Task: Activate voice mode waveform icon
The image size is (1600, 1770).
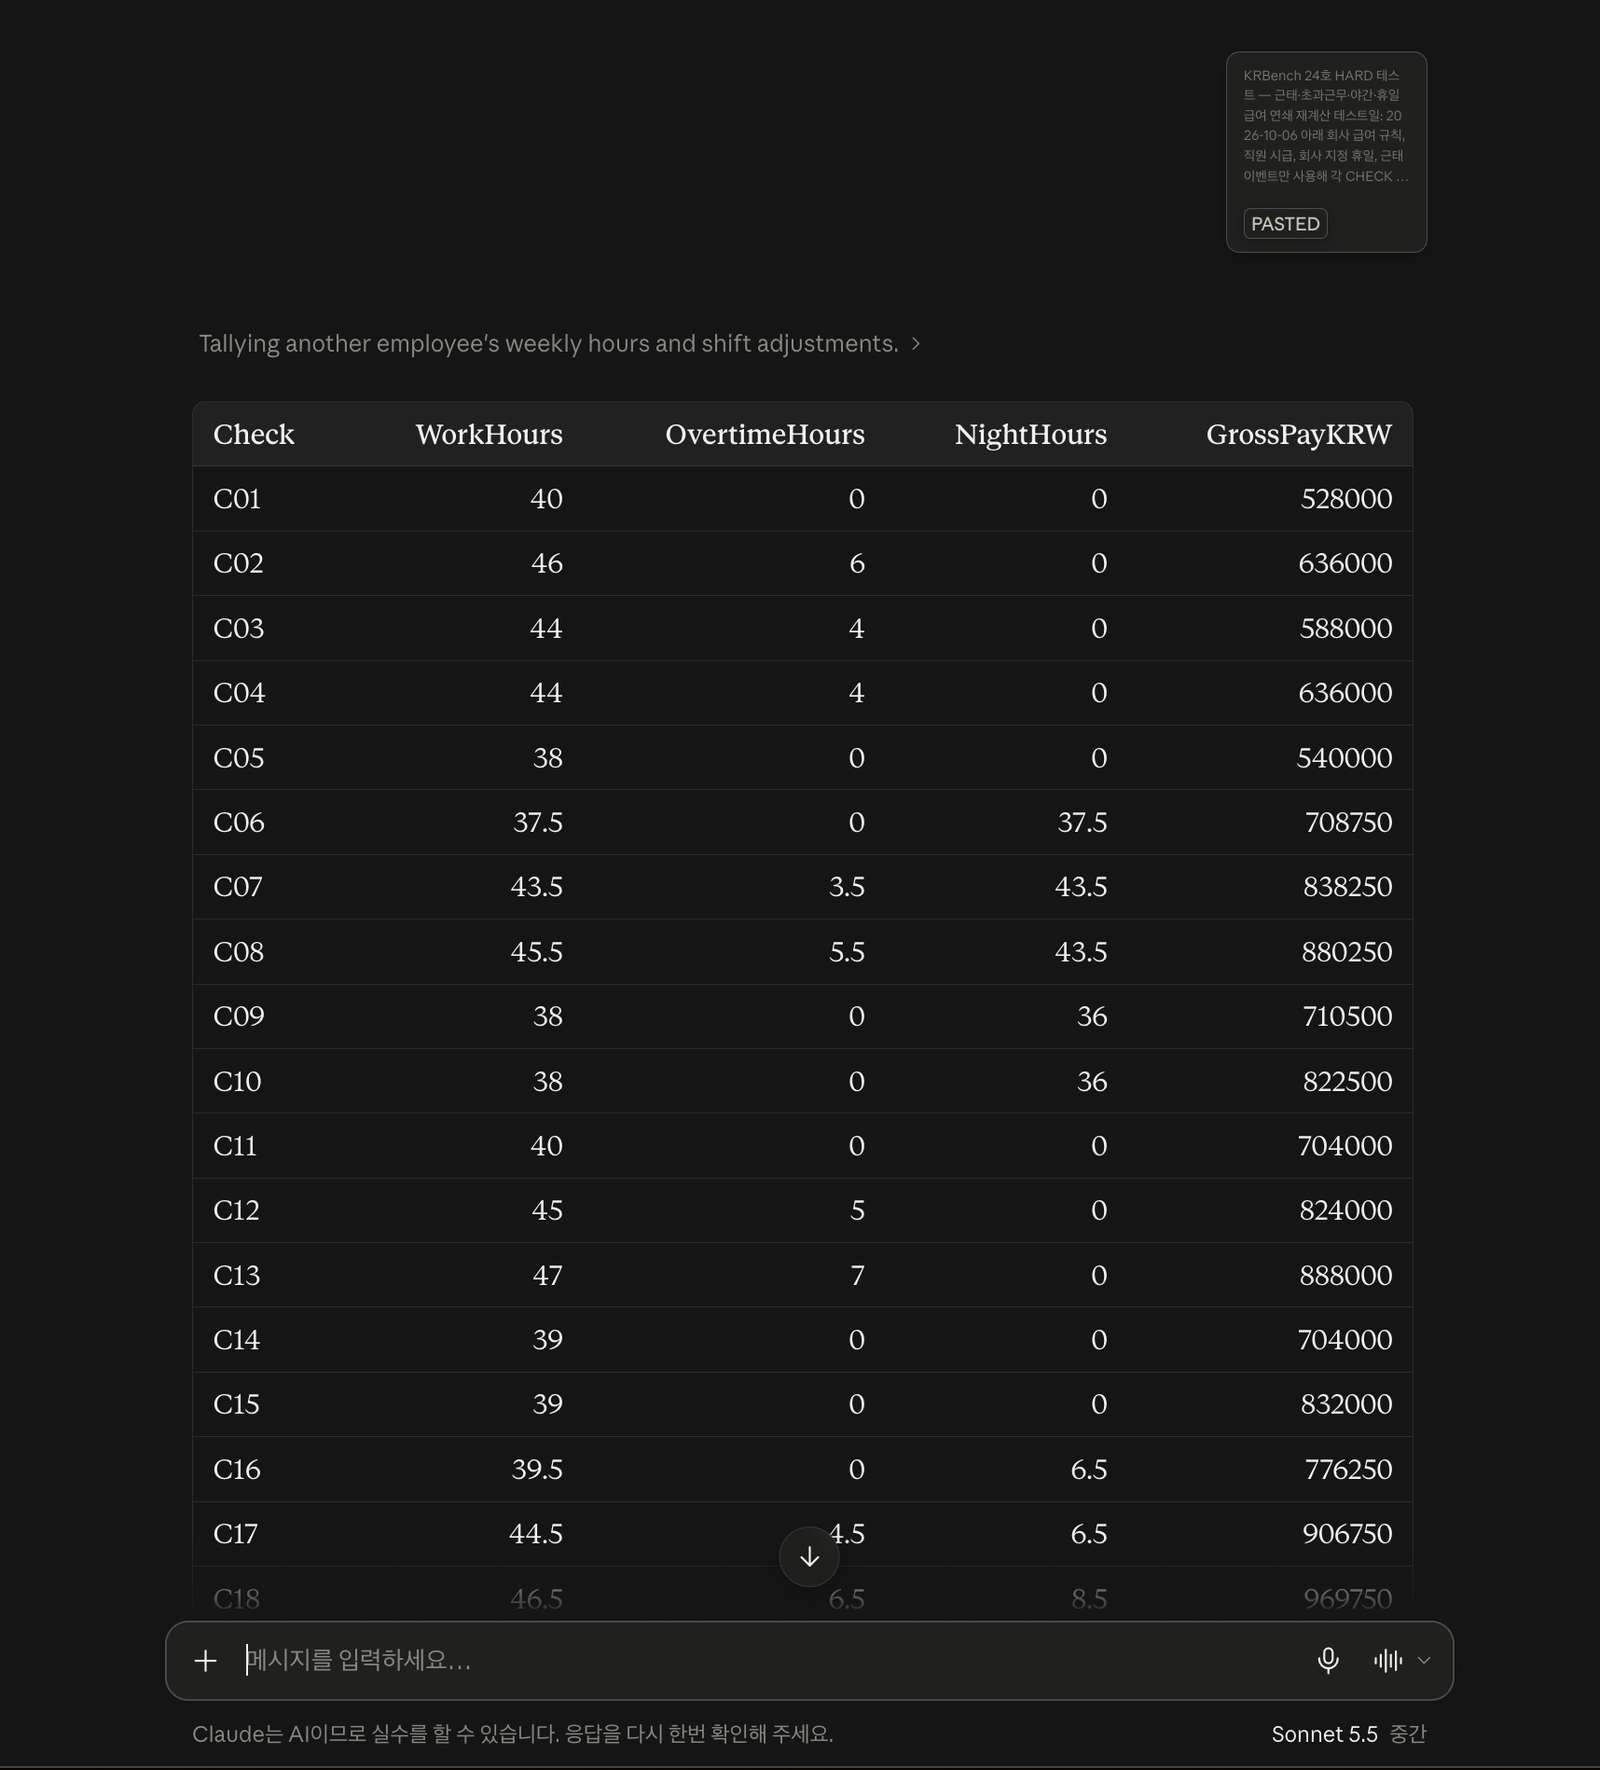Action: click(x=1388, y=1660)
